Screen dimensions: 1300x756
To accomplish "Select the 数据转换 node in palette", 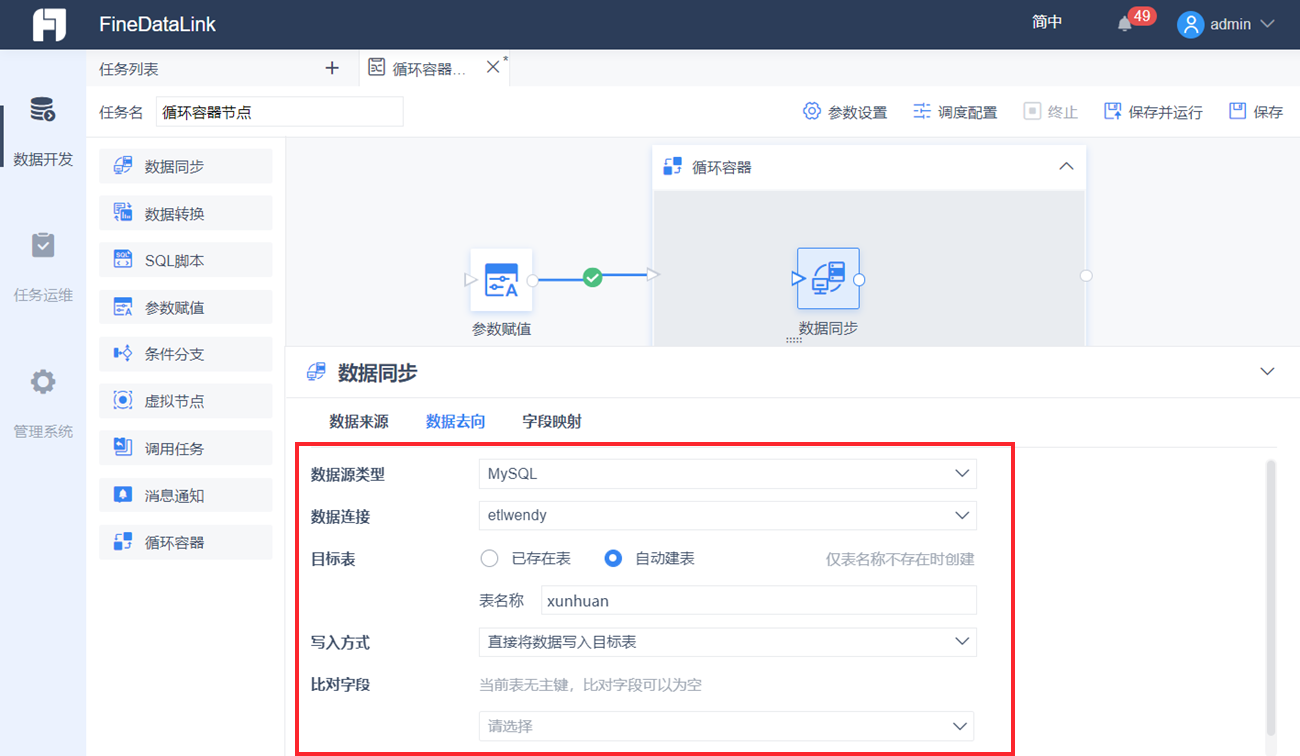I will tap(186, 213).
